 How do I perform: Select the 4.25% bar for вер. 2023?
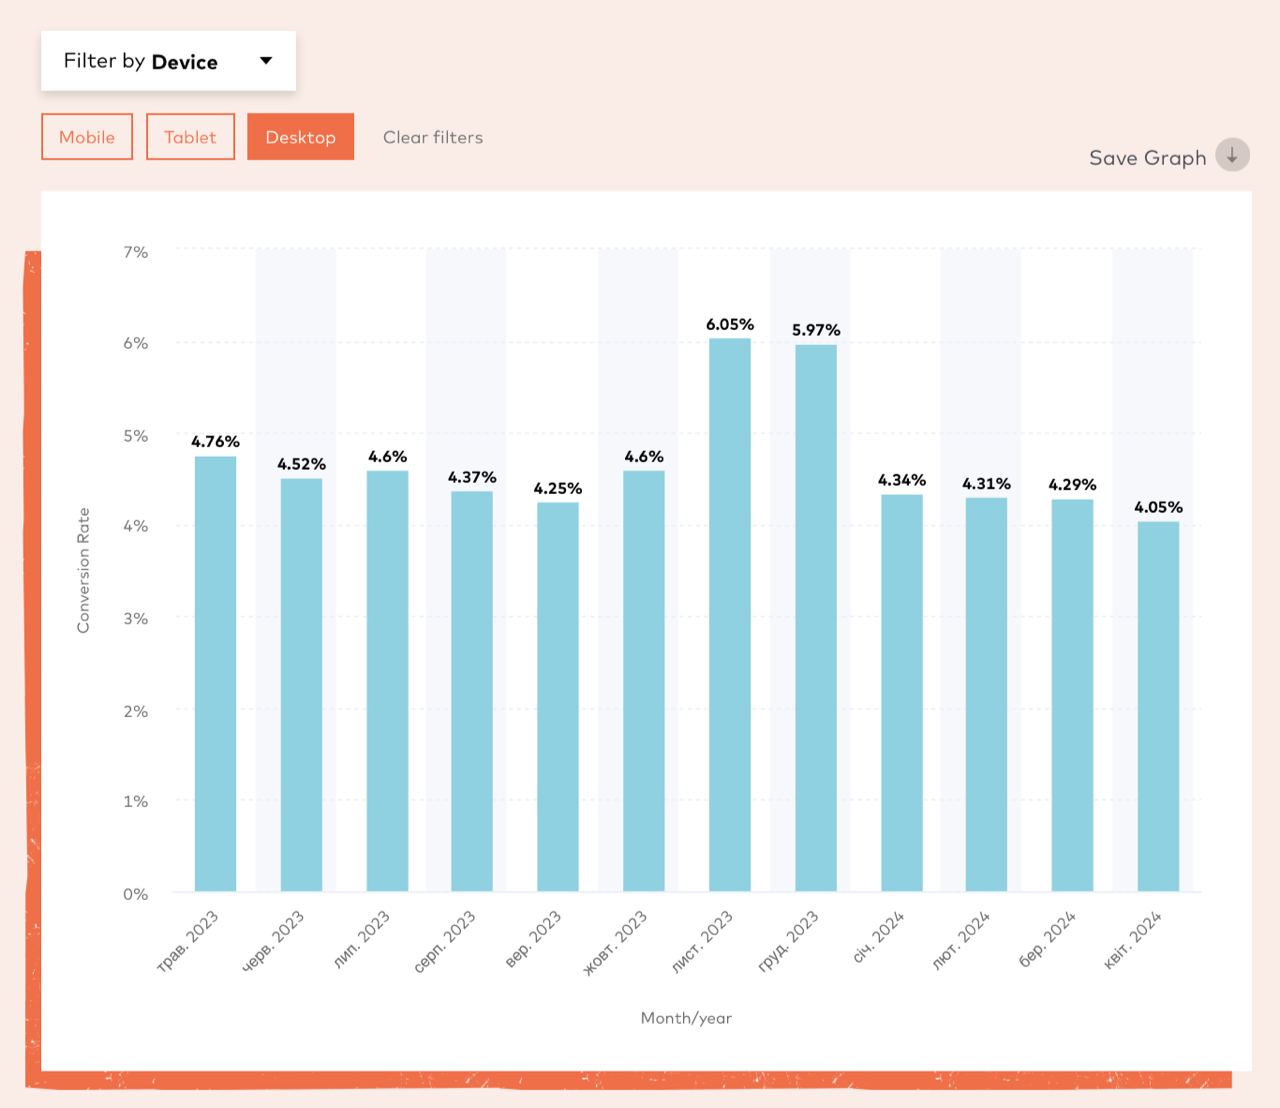pyautogui.click(x=557, y=696)
